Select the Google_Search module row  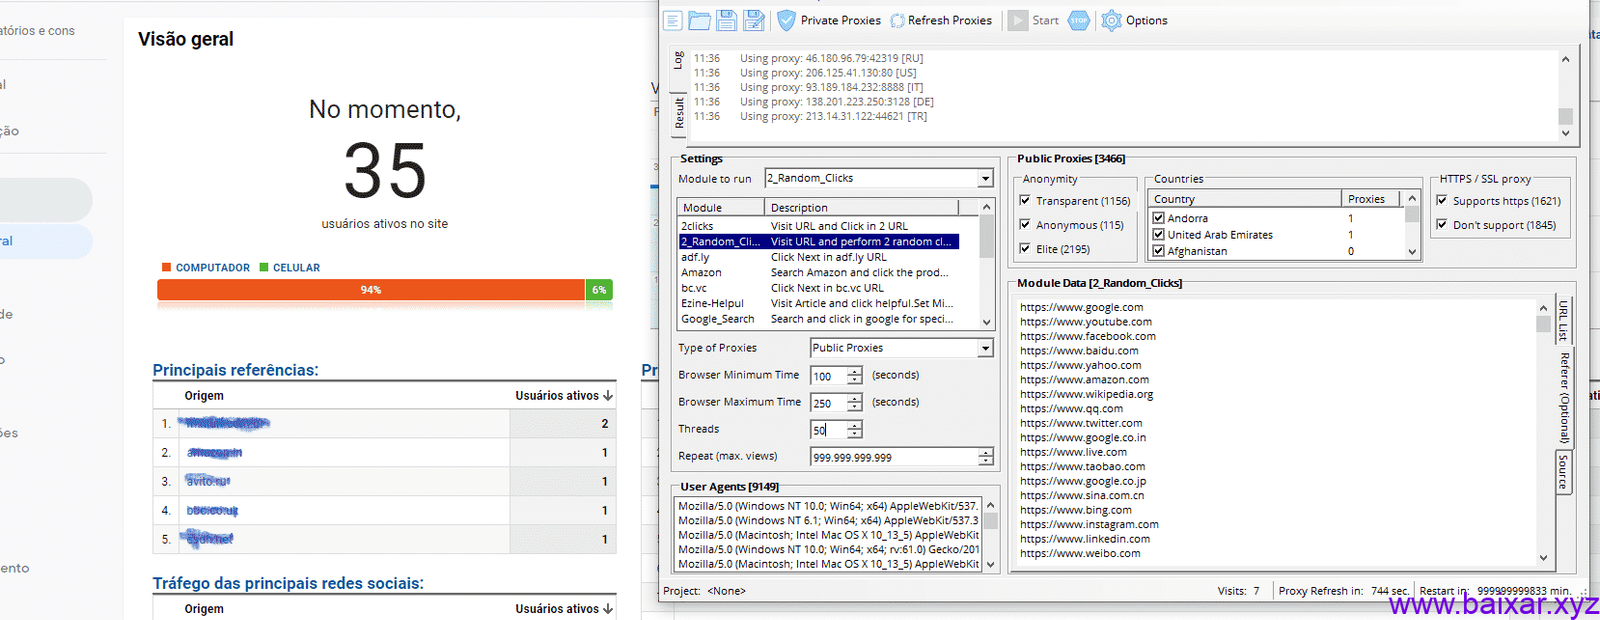[819, 319]
